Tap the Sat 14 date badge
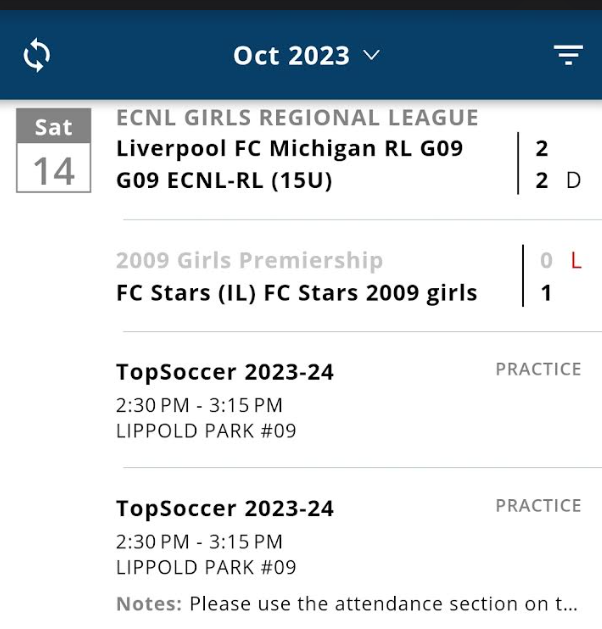 pyautogui.click(x=54, y=150)
